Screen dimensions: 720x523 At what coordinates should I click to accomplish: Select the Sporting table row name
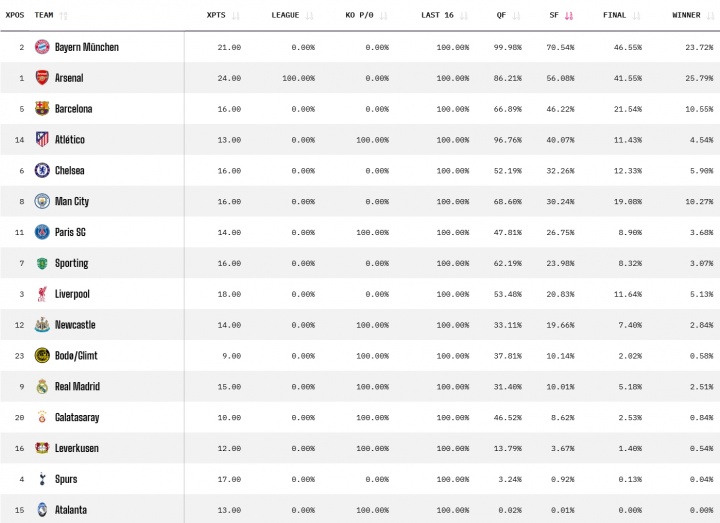(71, 263)
